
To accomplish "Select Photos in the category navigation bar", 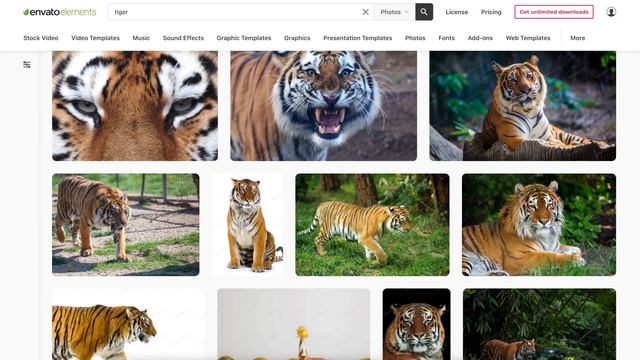I will pyautogui.click(x=415, y=38).
